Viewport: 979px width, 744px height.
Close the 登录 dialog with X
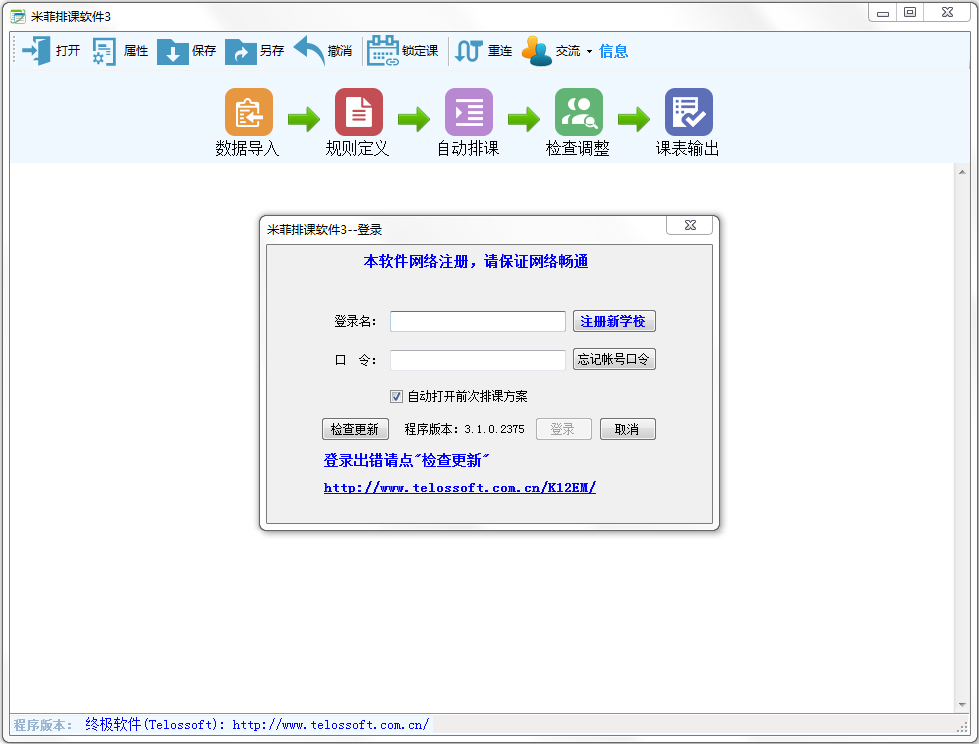(x=690, y=225)
